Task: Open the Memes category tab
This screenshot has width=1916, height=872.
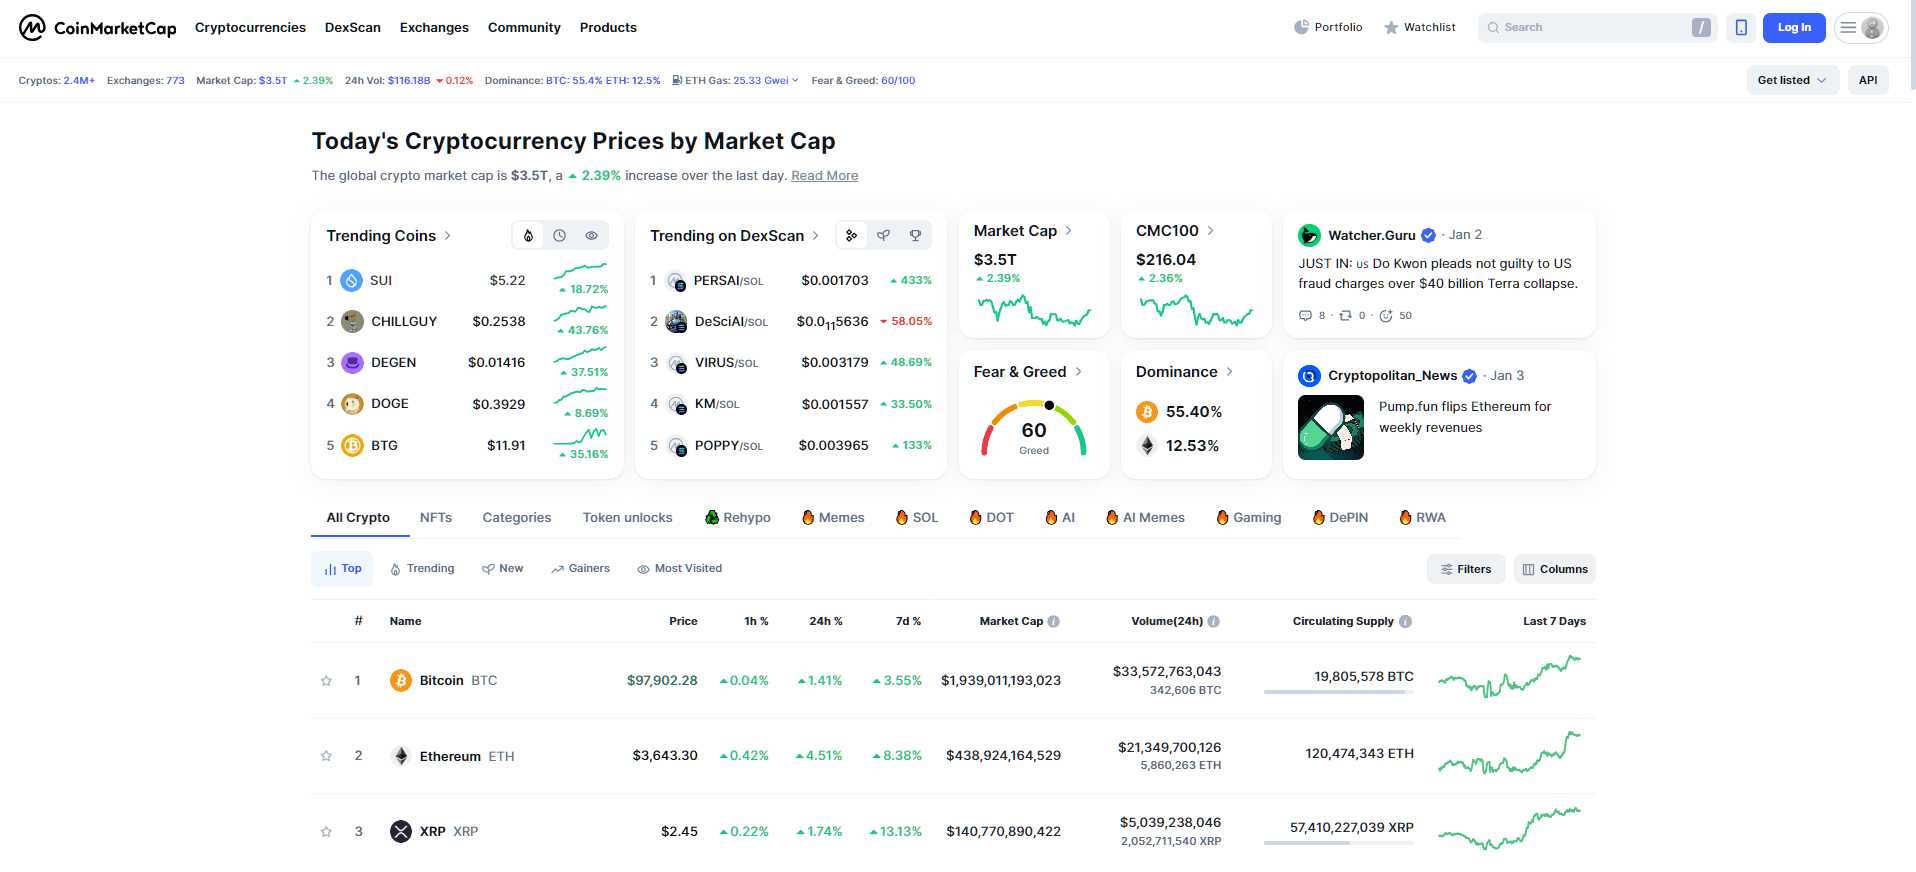Action: 833,518
